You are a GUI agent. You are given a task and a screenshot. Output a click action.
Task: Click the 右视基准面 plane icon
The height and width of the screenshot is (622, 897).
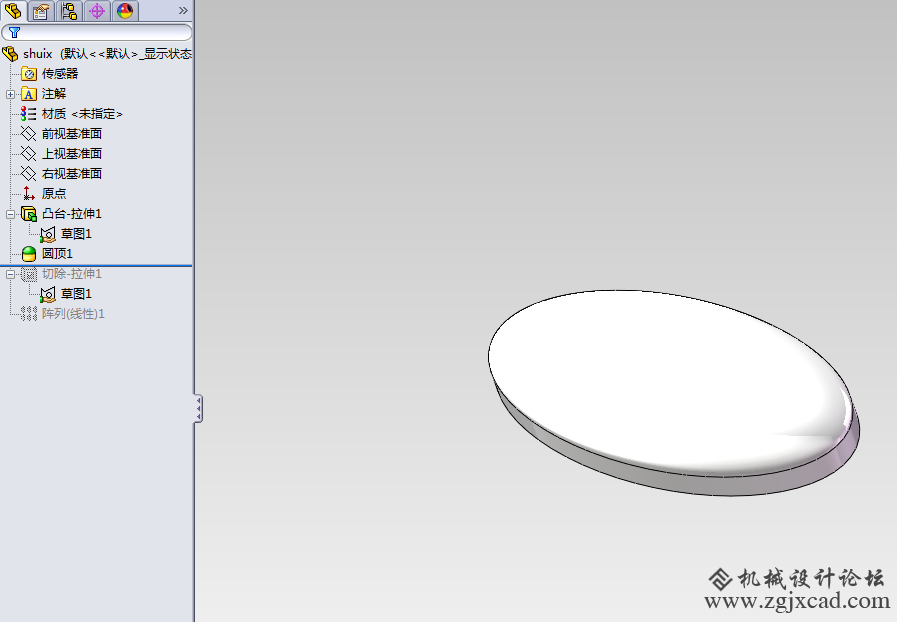click(x=29, y=173)
